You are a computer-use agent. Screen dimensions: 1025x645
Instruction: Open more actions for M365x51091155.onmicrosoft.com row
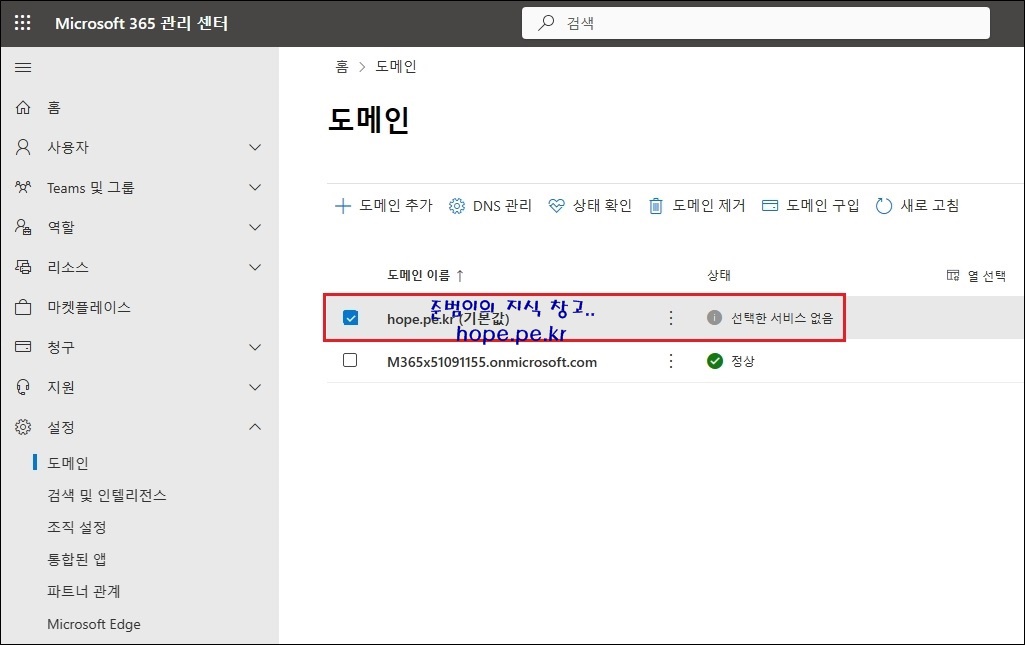click(671, 361)
